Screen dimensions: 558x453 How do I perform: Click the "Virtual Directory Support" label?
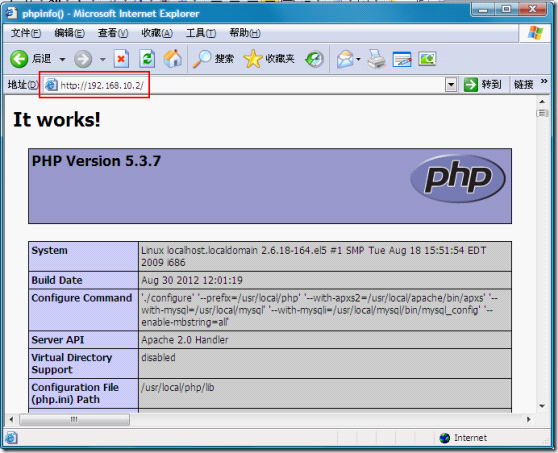(72, 363)
